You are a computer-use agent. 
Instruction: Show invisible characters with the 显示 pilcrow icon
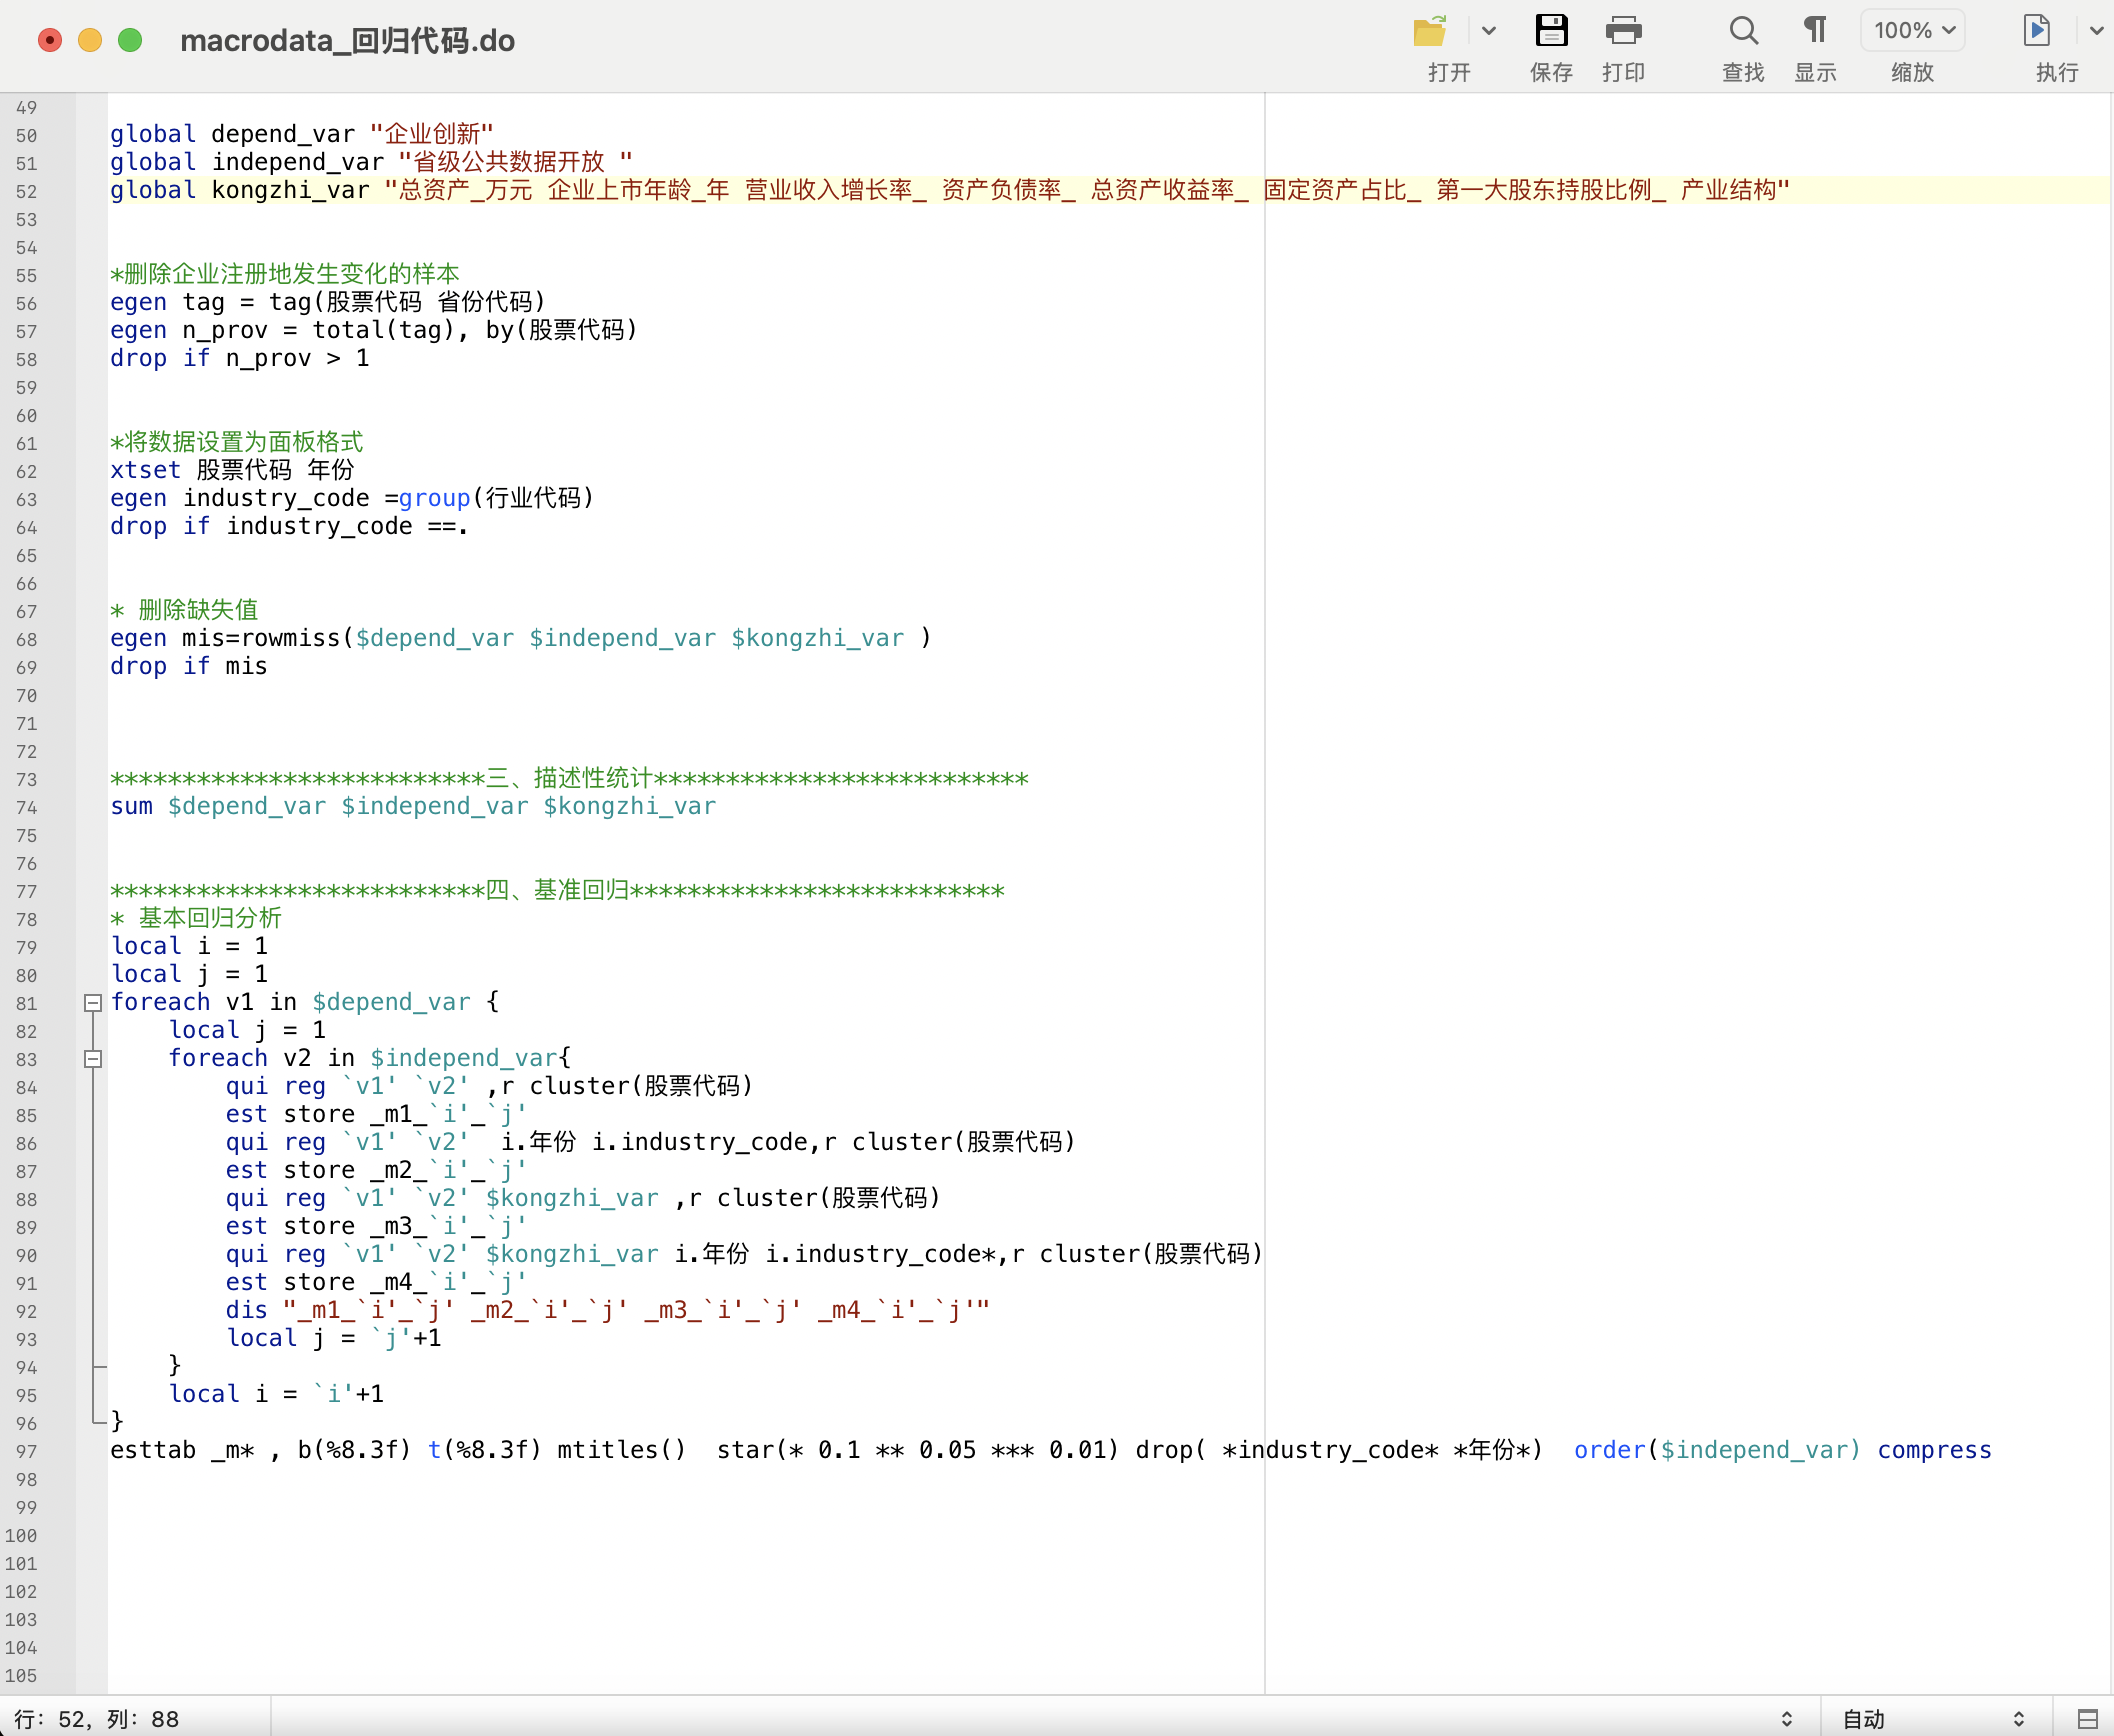coord(1815,31)
